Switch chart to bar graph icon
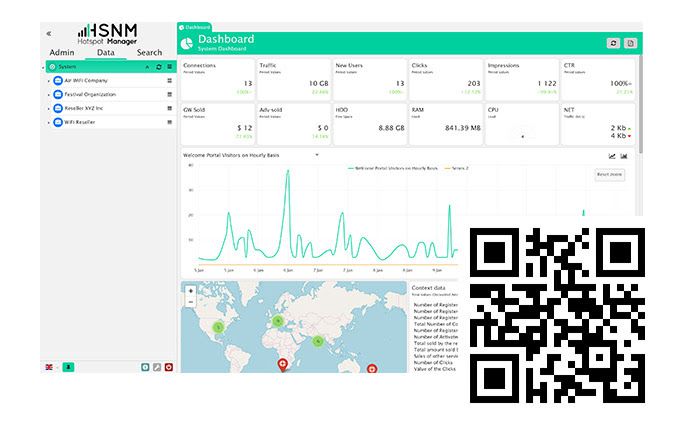 (x=625, y=156)
